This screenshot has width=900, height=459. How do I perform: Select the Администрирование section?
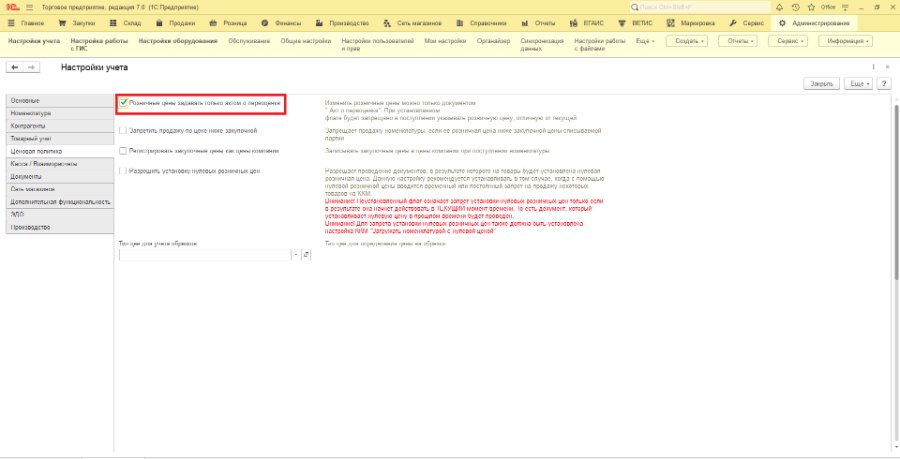815,23
